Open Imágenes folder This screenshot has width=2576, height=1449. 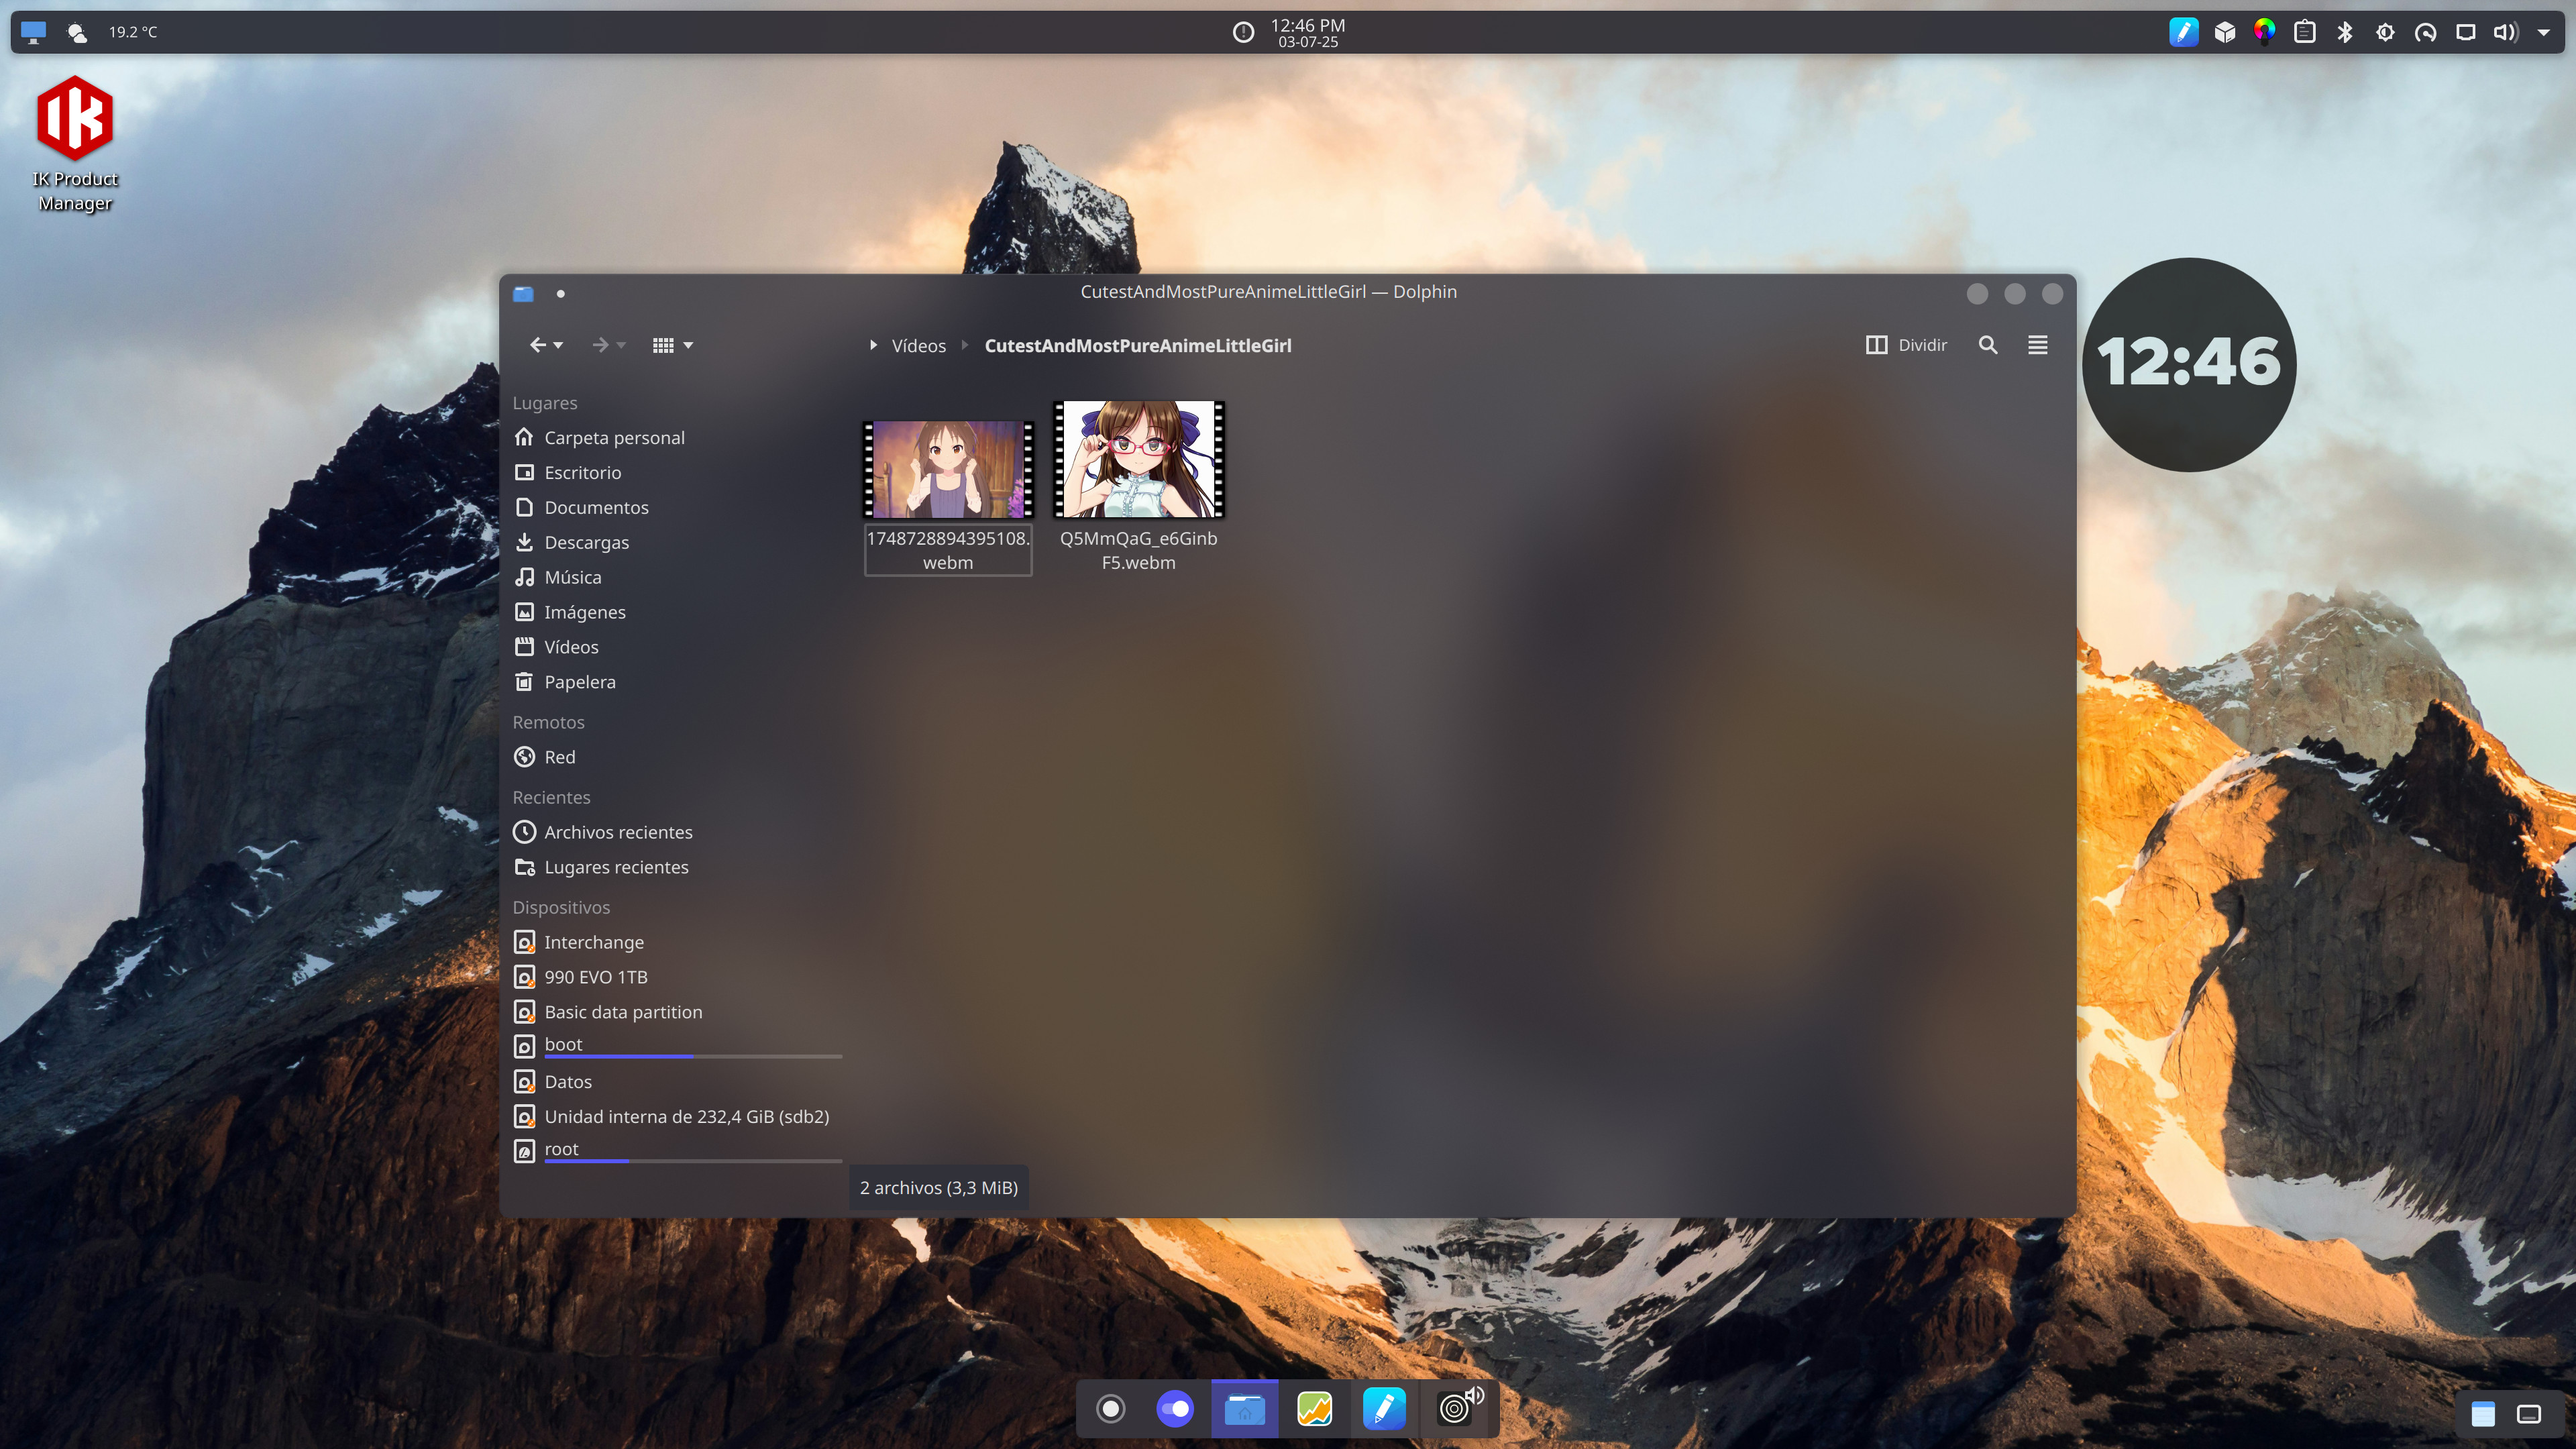pos(676,612)
